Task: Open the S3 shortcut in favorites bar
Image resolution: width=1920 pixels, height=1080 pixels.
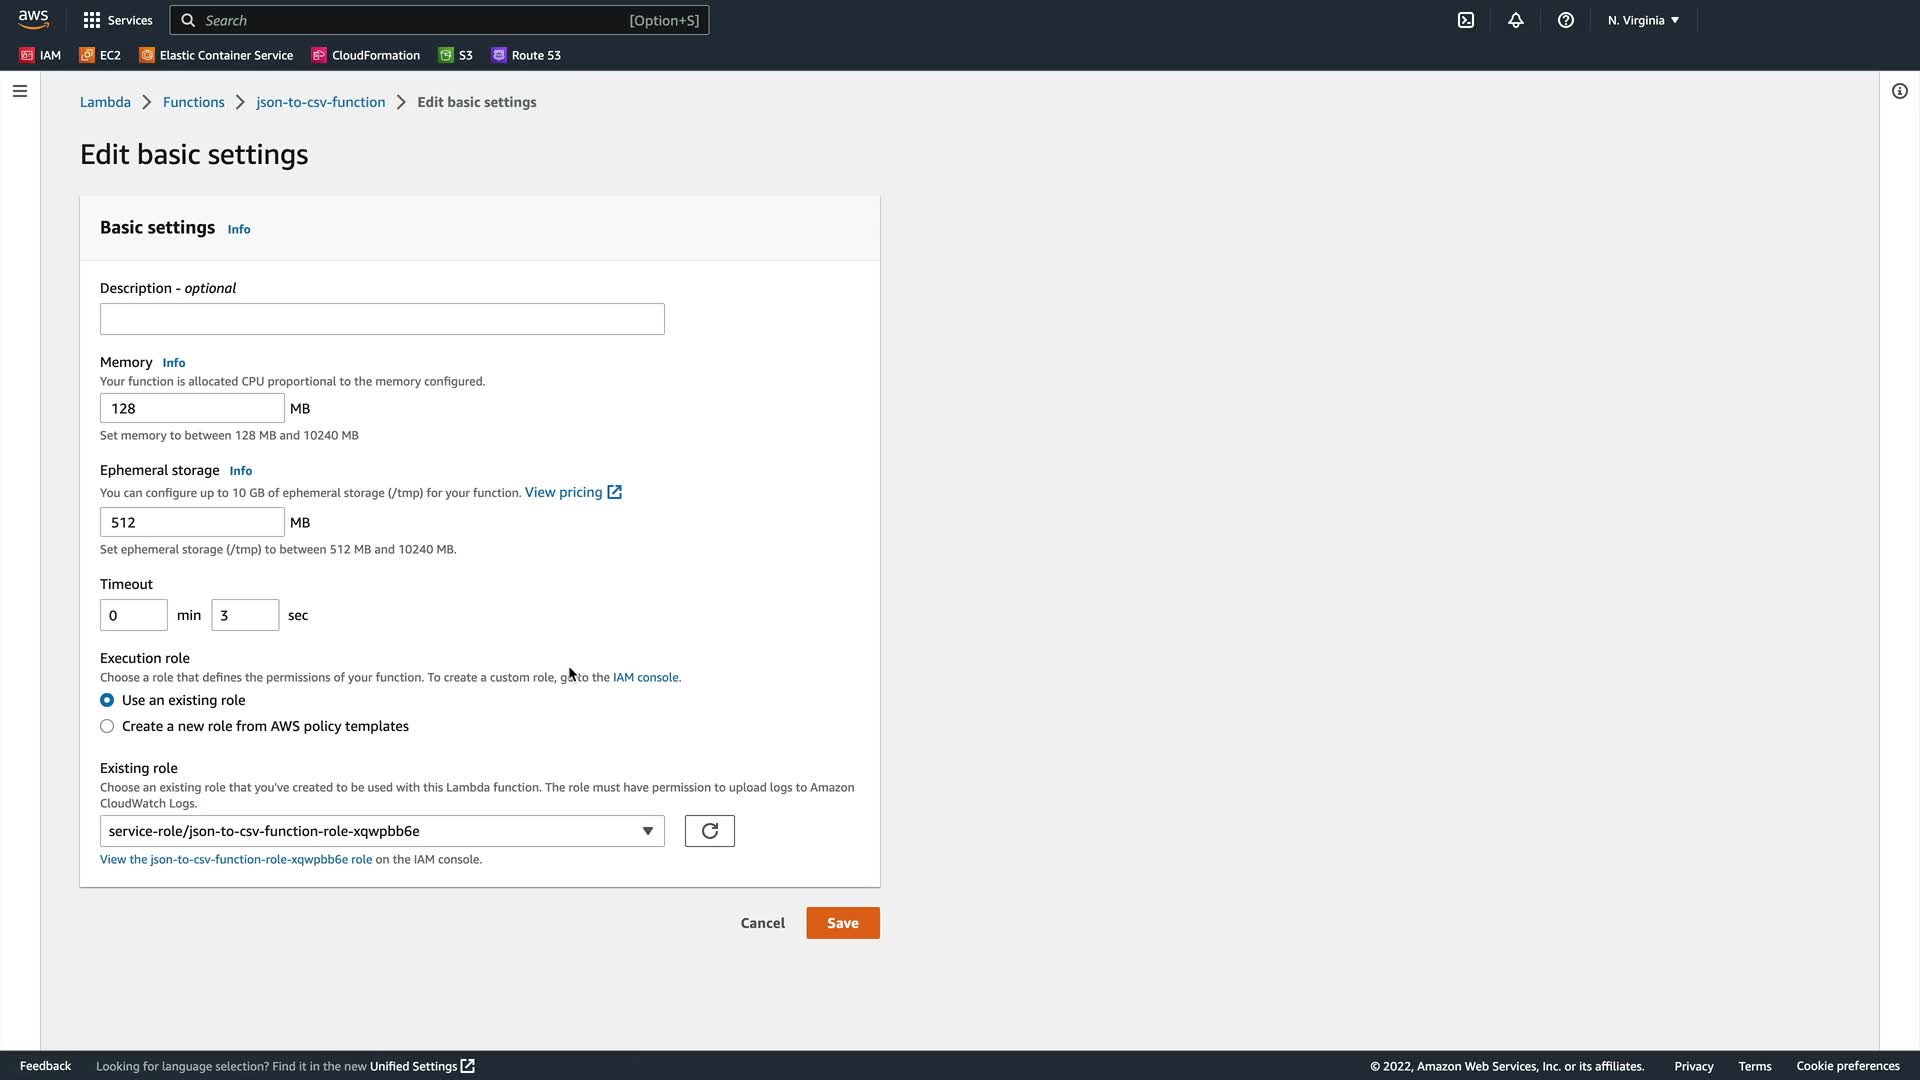Action: [x=456, y=55]
